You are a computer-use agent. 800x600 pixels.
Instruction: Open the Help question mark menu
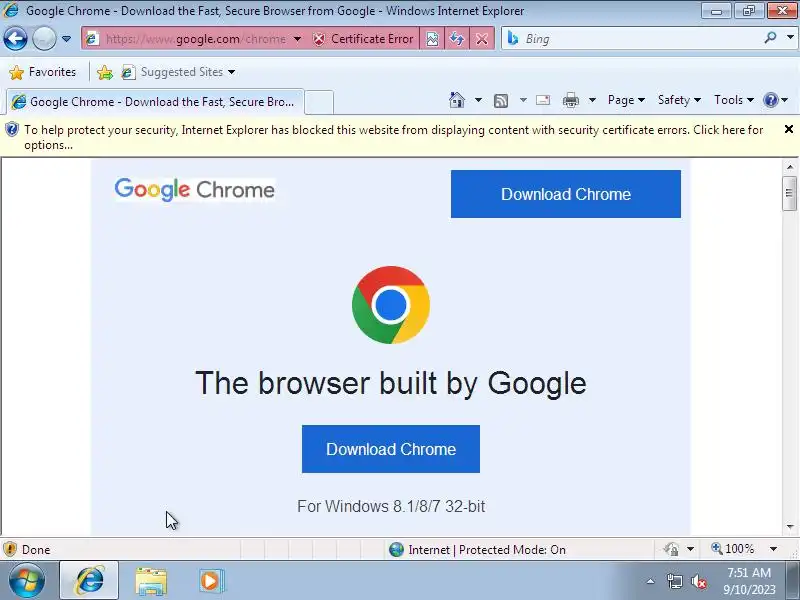(775, 100)
